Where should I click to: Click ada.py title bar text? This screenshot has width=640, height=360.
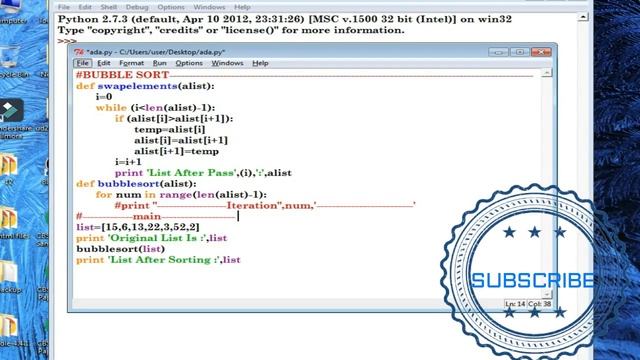[x=156, y=52]
